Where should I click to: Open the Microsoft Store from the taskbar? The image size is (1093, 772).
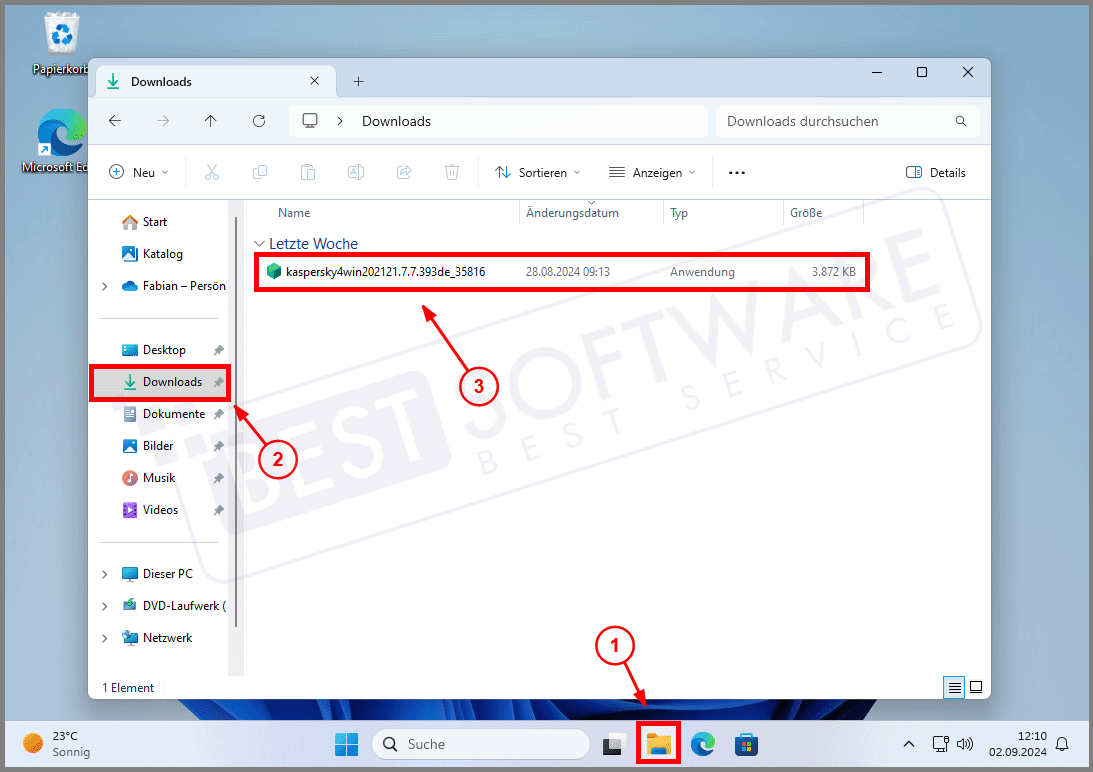point(746,744)
